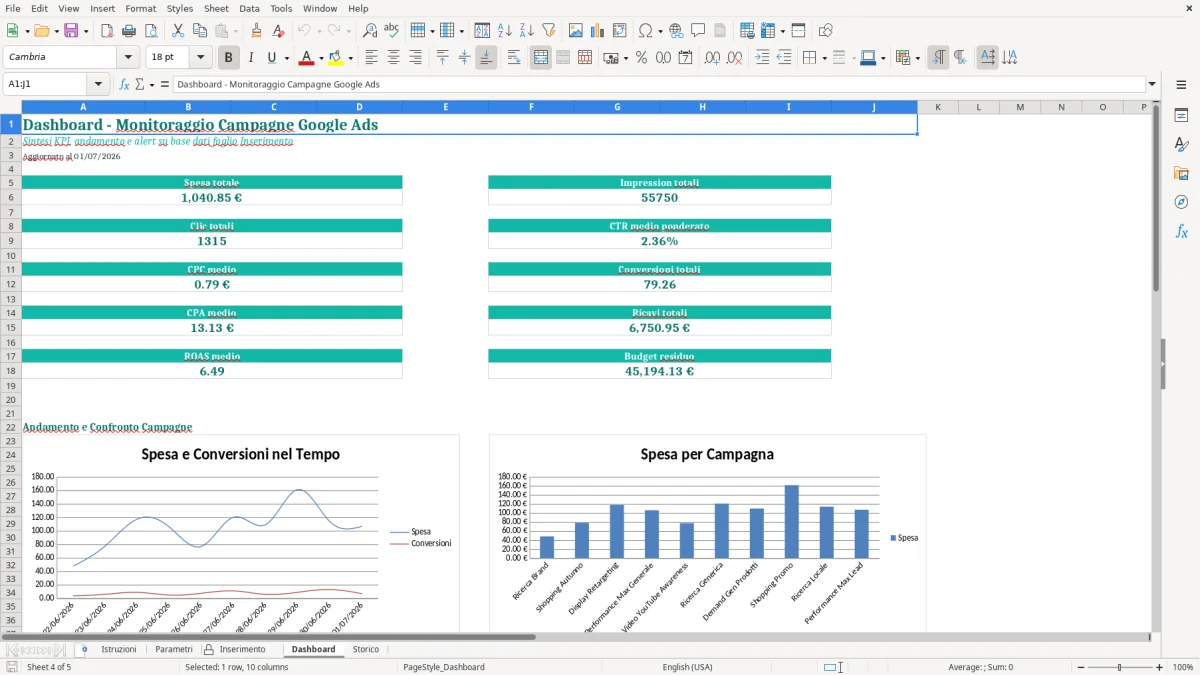Viewport: 1200px width, 675px height.
Task: Toggle Center Horizontally alignment
Action: coord(394,58)
